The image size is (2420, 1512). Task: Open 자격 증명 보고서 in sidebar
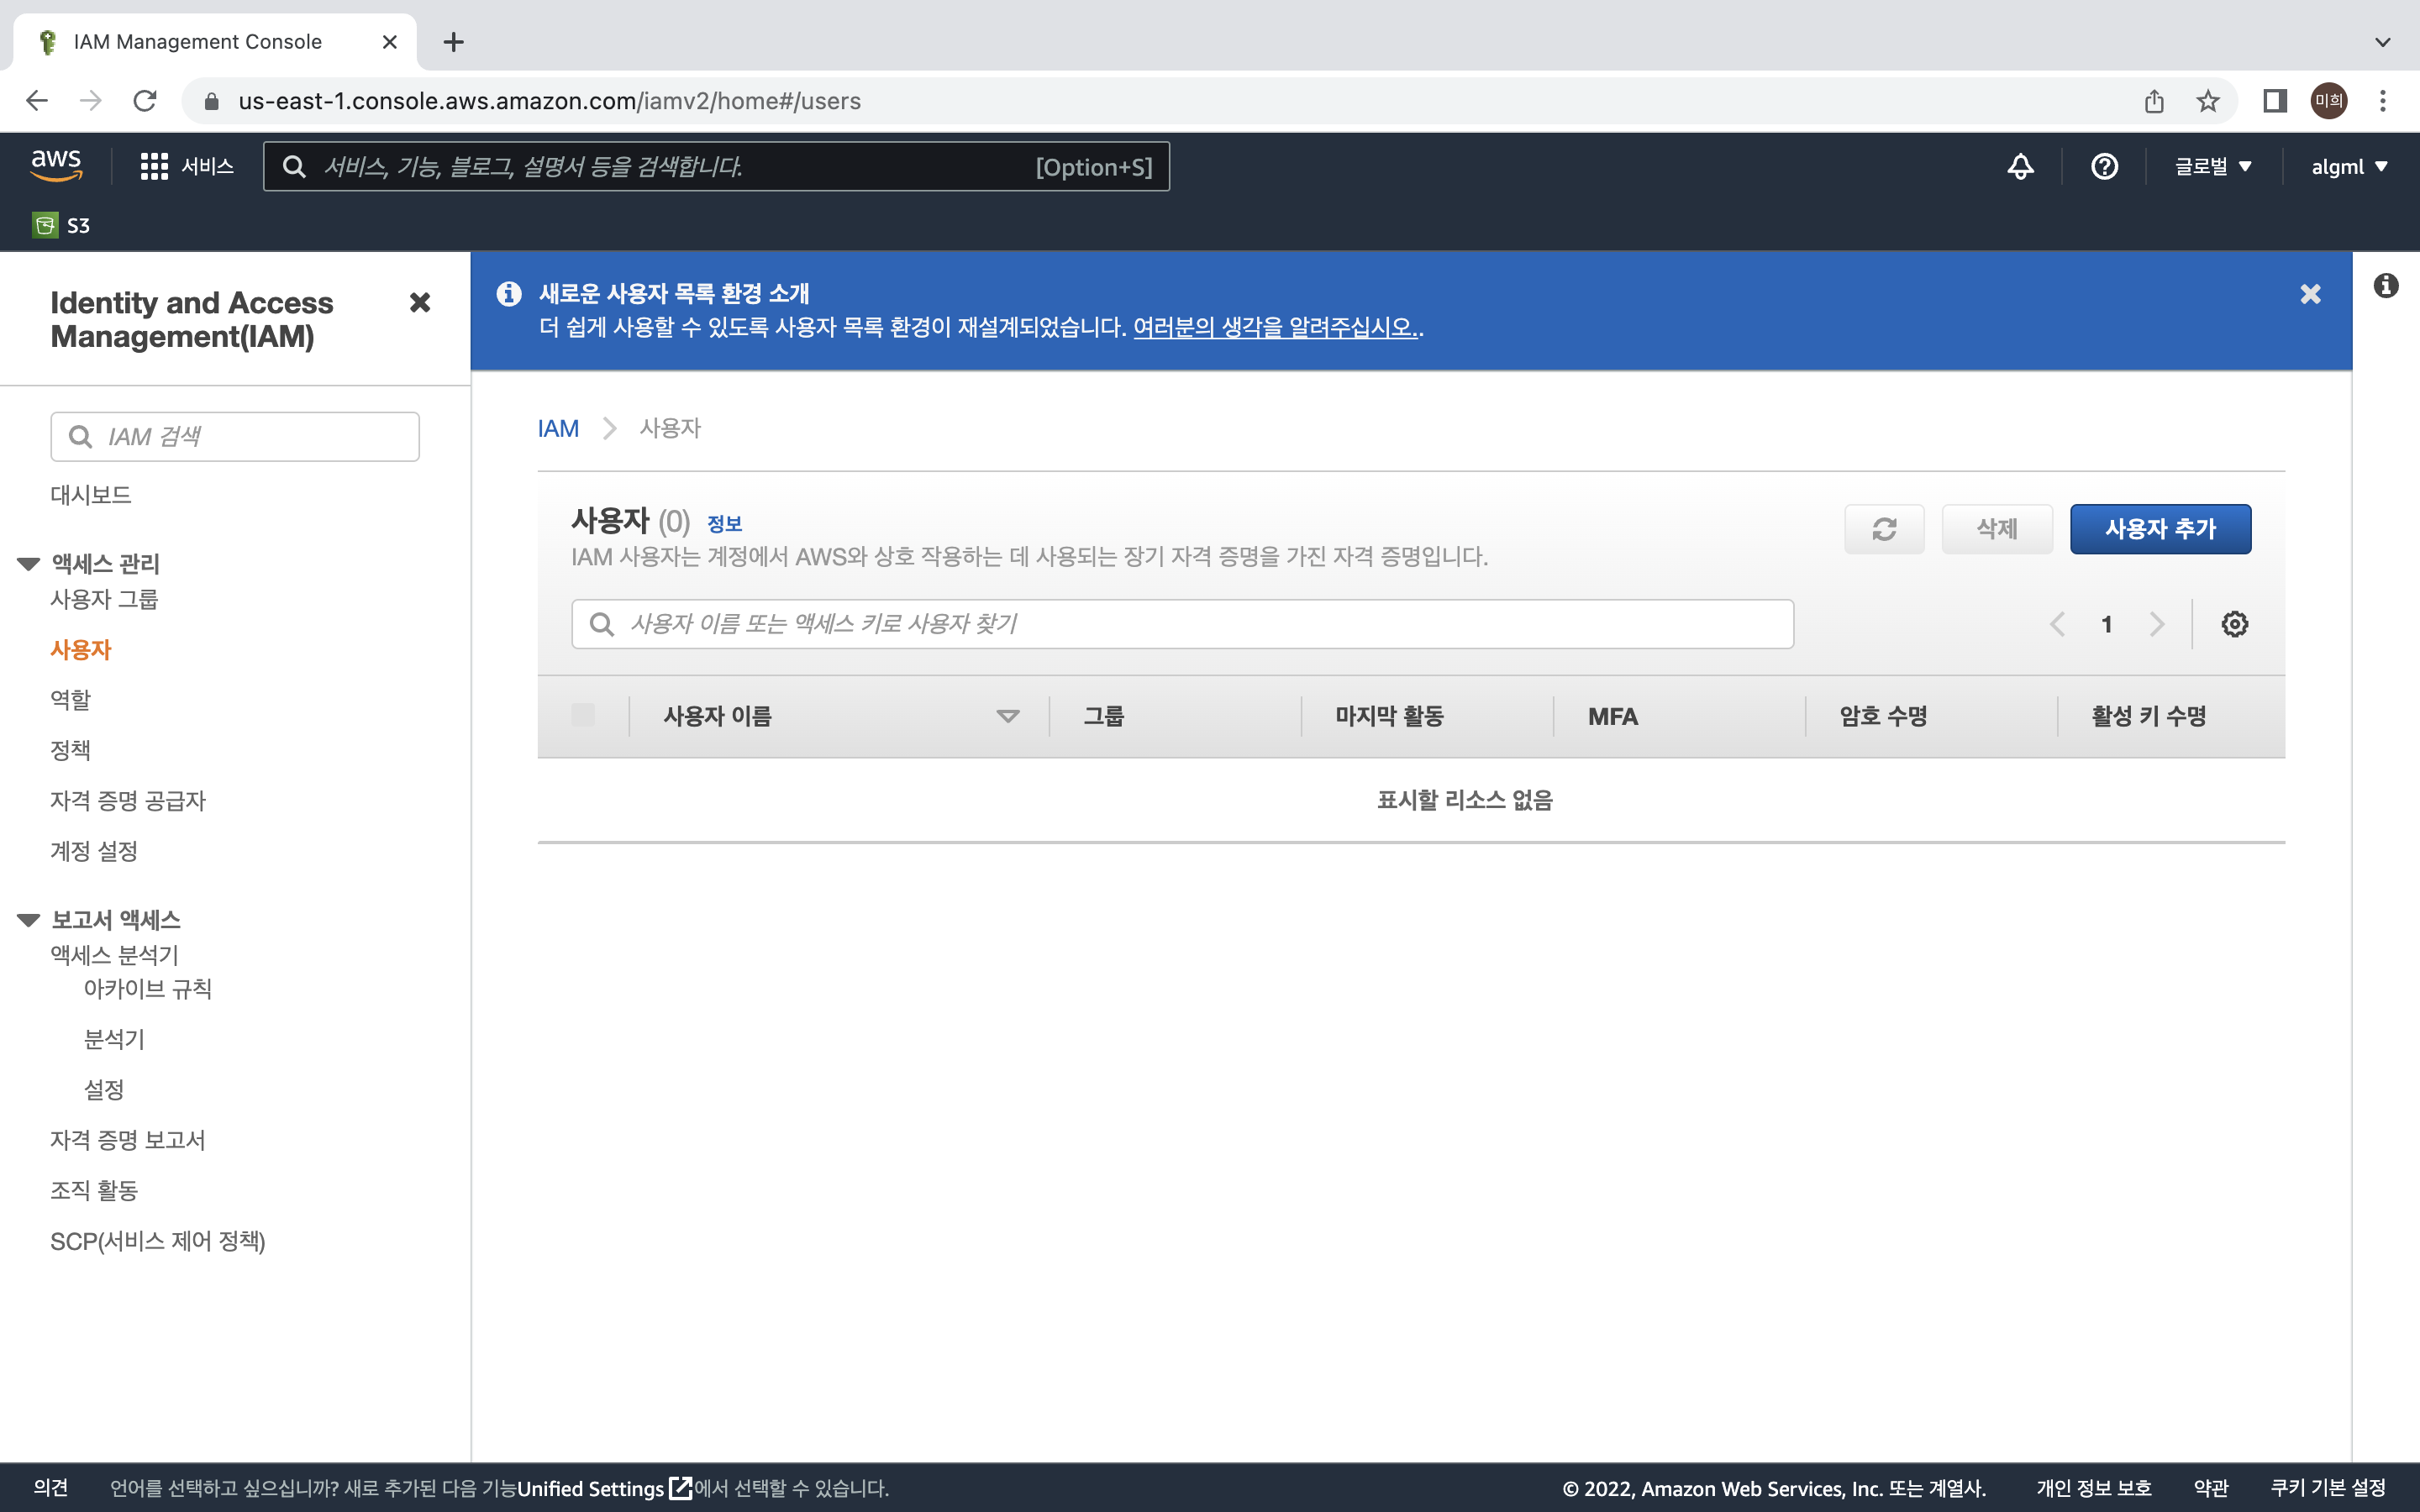pyautogui.click(x=128, y=1140)
